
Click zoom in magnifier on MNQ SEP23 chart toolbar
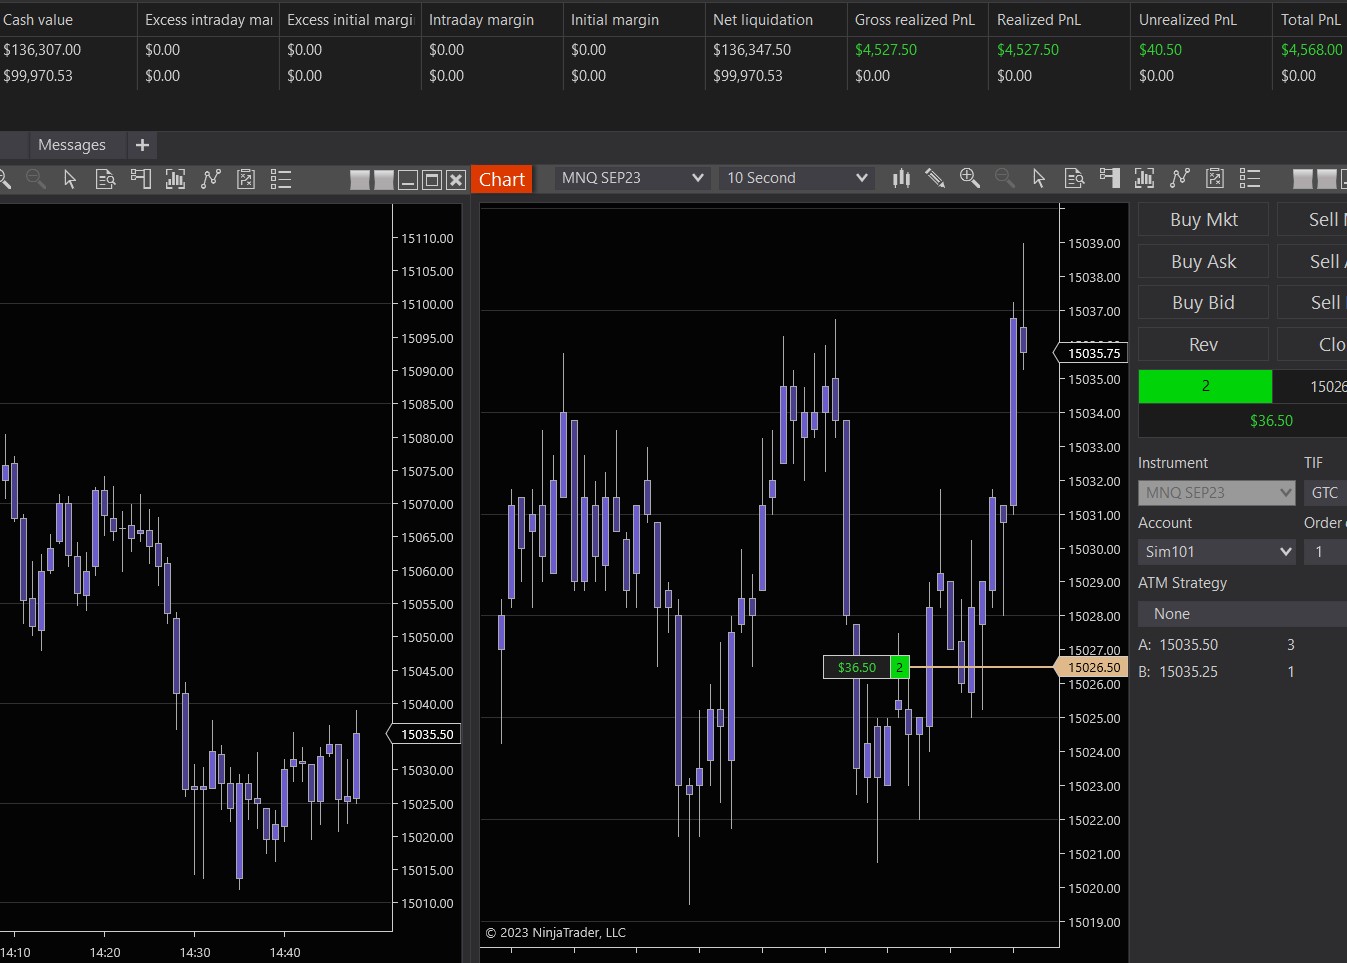969,178
